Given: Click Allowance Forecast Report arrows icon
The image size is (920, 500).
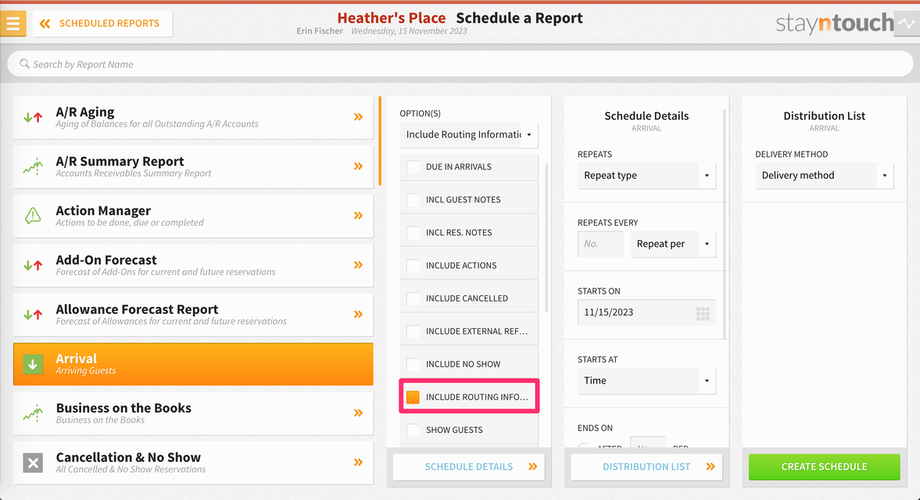Looking at the screenshot, I should pos(33,315).
